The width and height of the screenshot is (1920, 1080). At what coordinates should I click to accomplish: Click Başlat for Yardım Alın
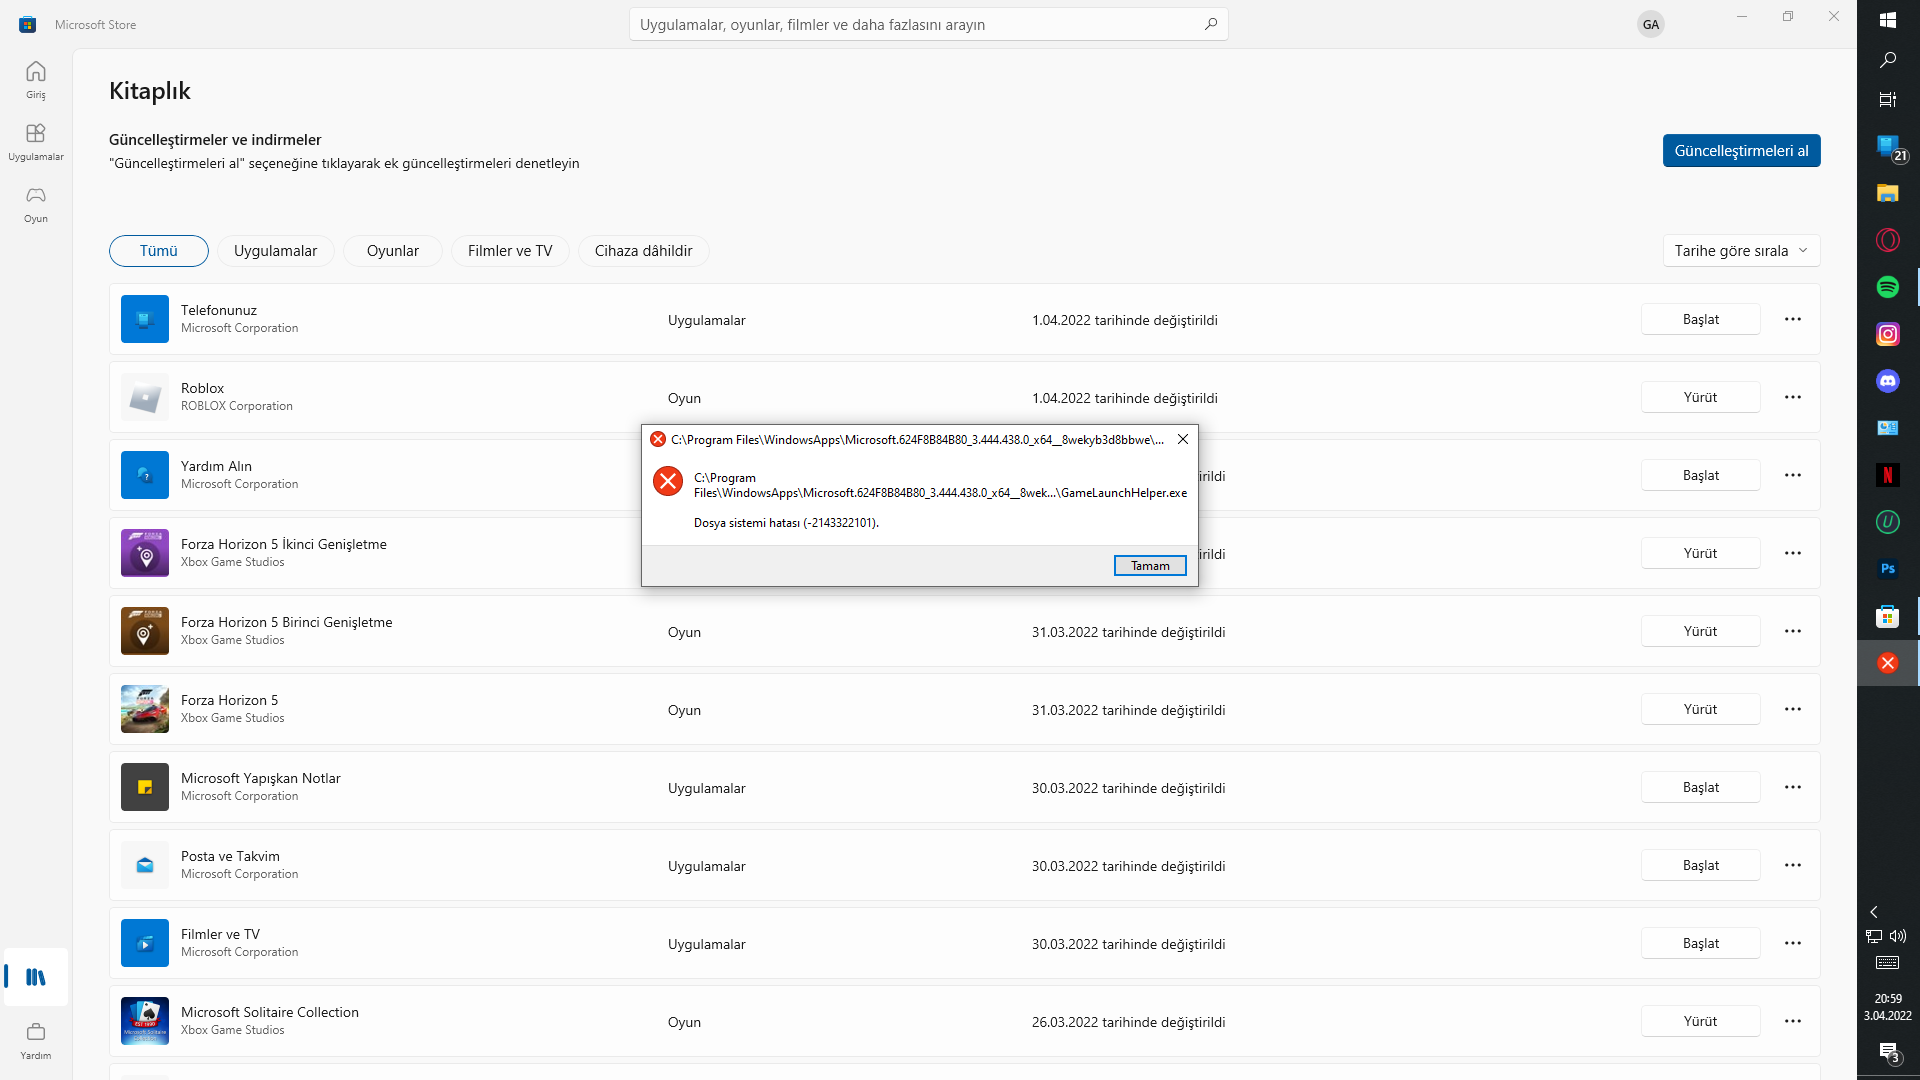(1700, 475)
